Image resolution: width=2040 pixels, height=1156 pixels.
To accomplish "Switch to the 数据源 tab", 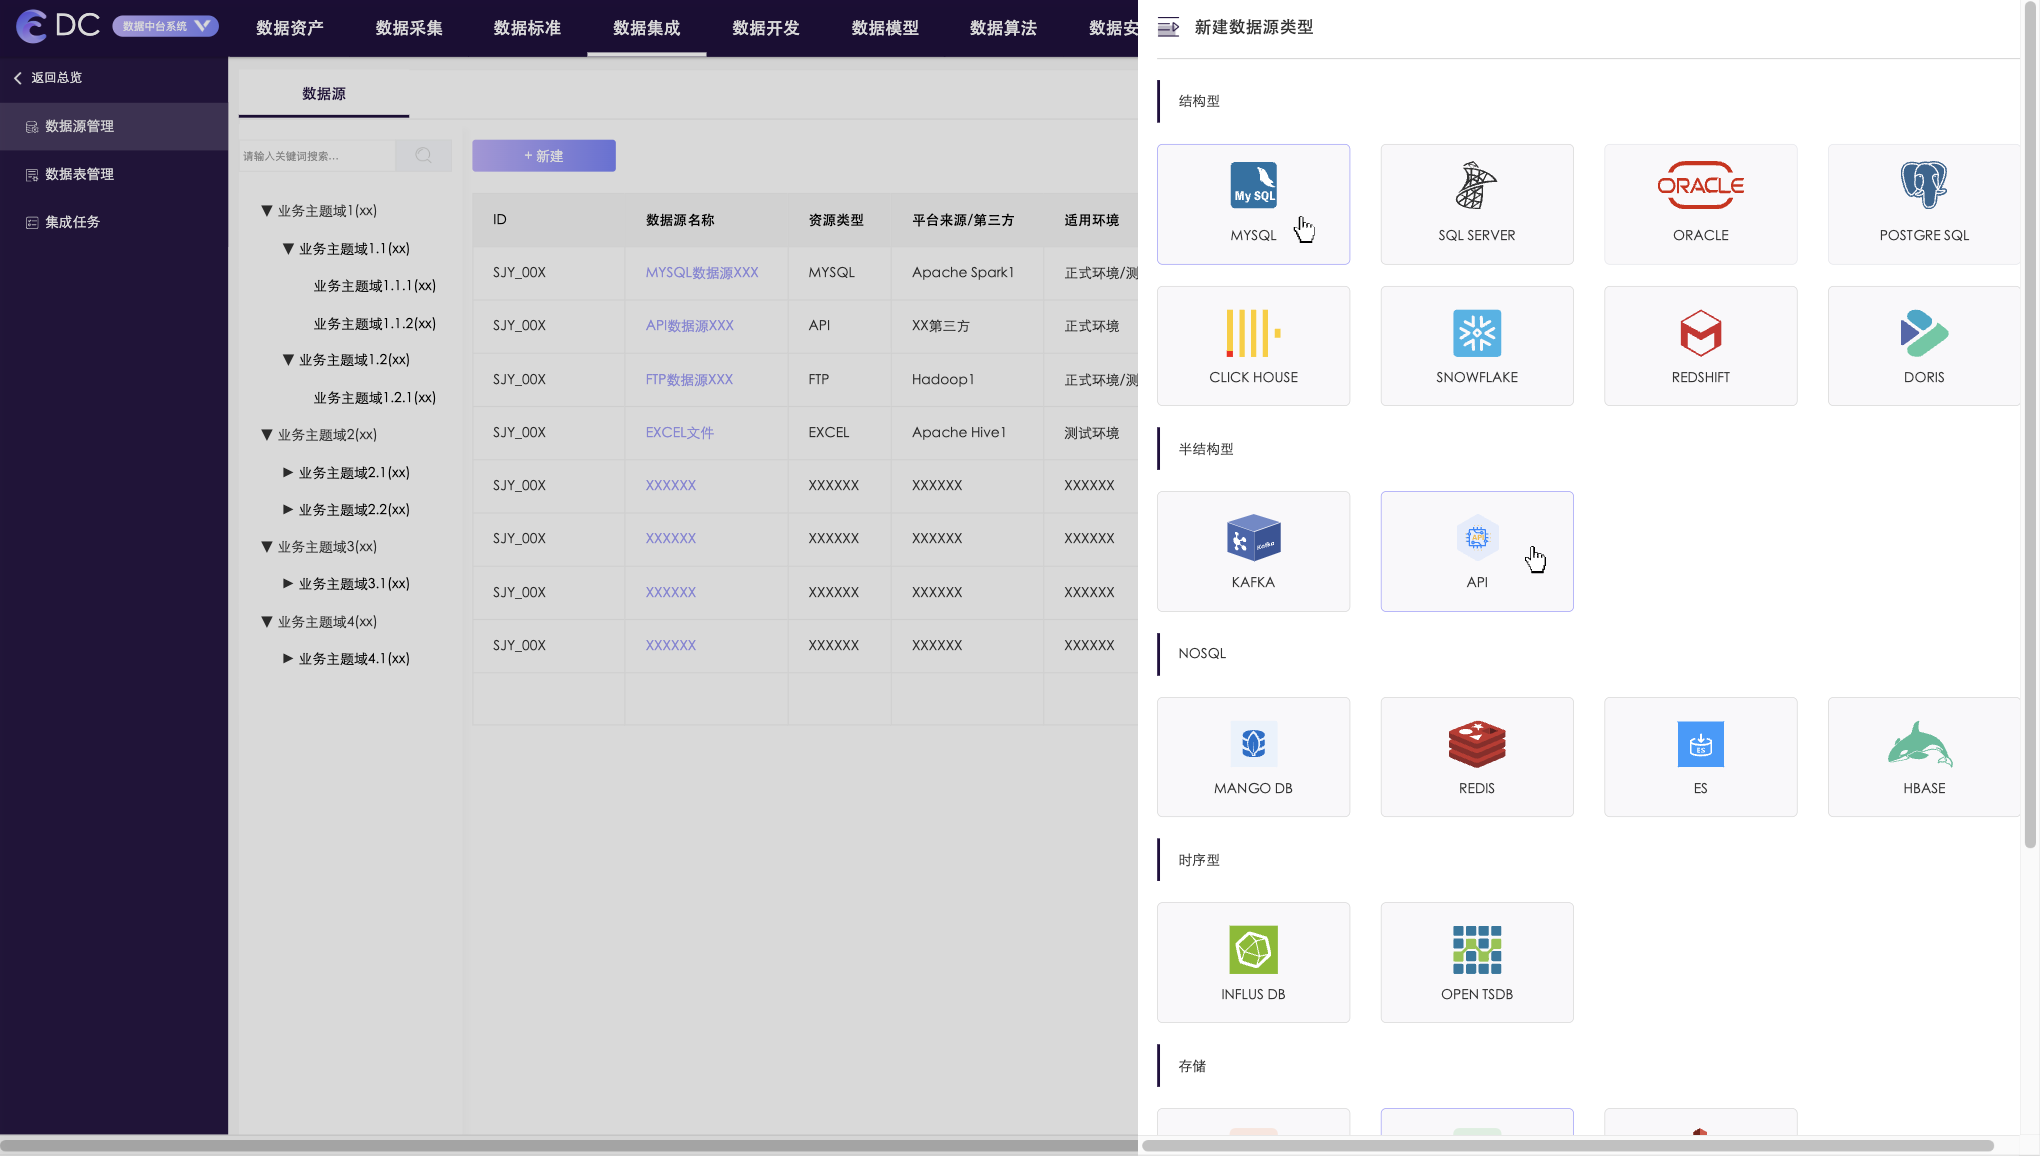I will [324, 94].
